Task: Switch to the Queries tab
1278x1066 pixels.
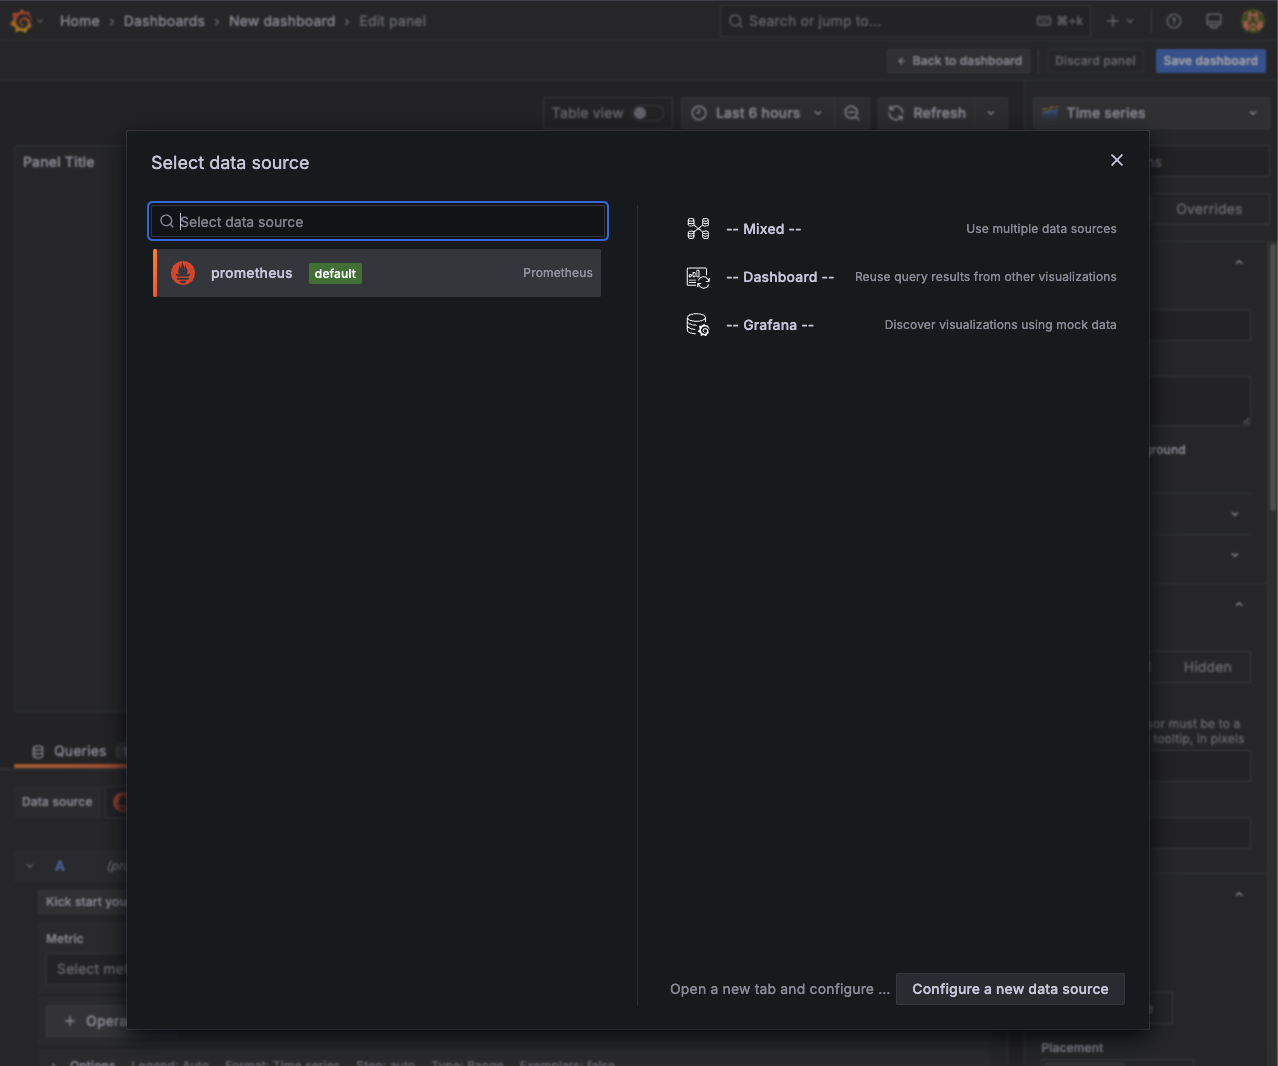Action: pos(70,751)
